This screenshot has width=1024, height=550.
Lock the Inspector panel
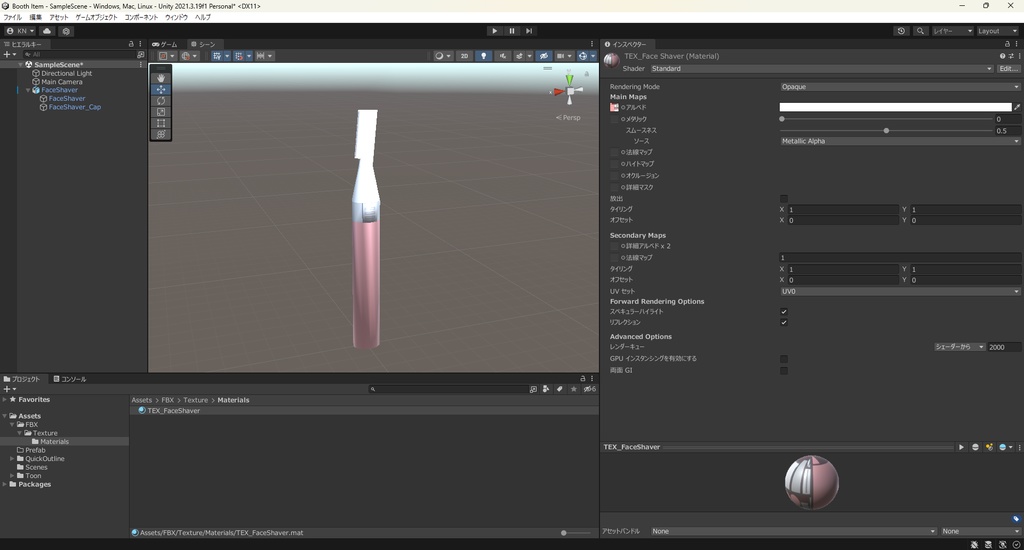coord(1007,44)
